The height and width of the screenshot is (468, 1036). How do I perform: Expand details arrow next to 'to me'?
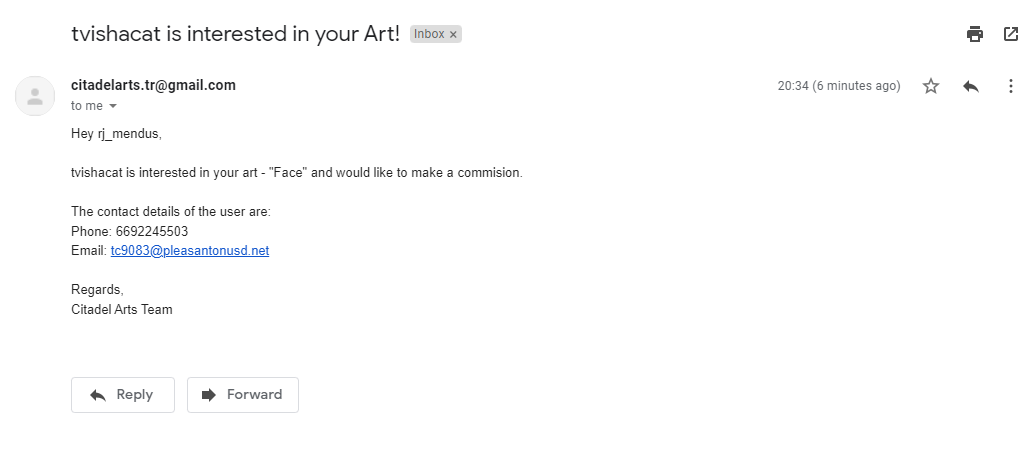[113, 106]
